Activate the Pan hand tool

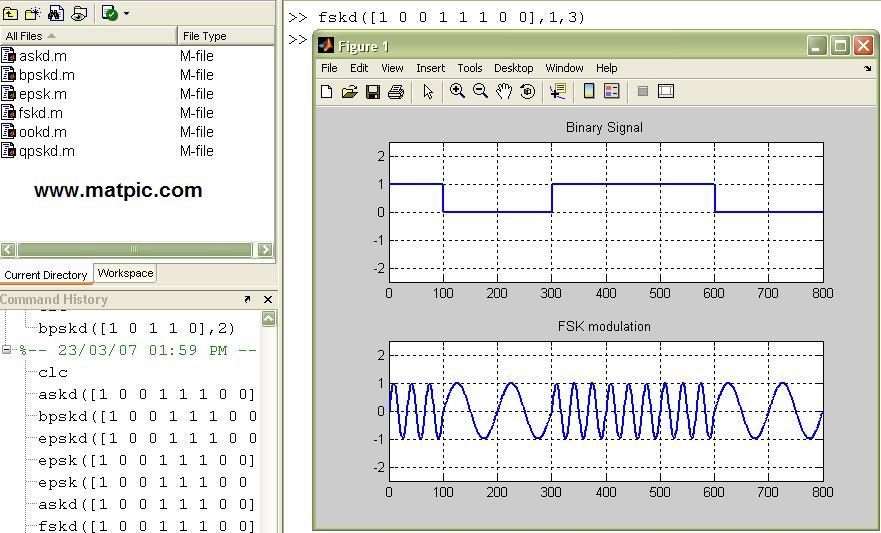pos(504,91)
